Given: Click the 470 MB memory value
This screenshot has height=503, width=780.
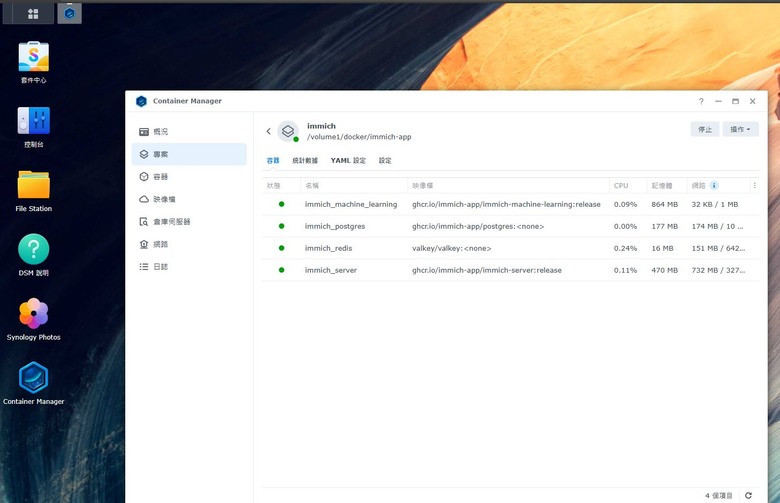Looking at the screenshot, I should (665, 270).
